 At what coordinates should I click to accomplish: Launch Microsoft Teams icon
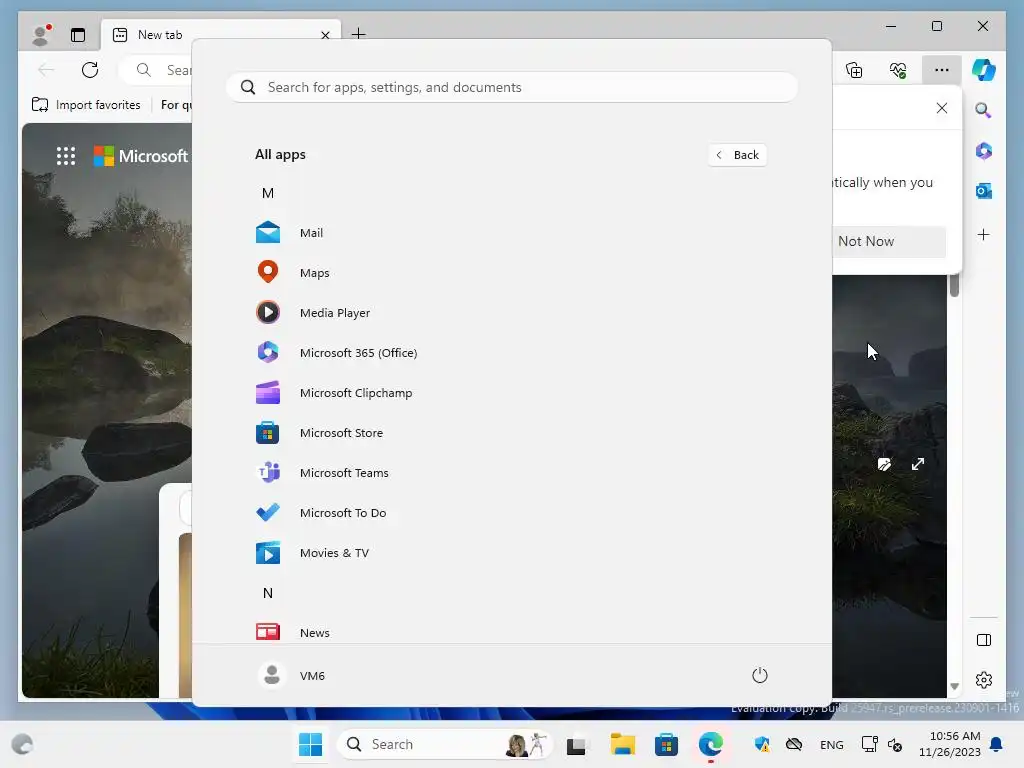tap(268, 472)
